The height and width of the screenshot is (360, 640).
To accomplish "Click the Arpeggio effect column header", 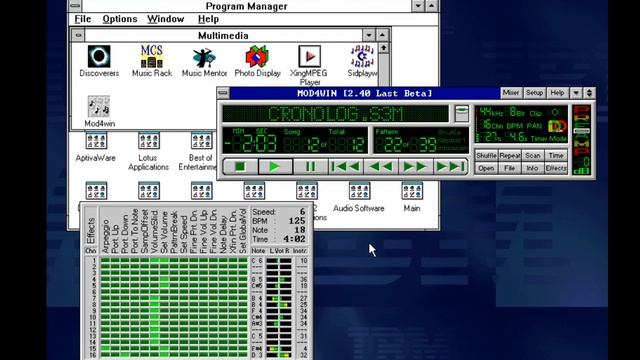I will [x=105, y=236].
